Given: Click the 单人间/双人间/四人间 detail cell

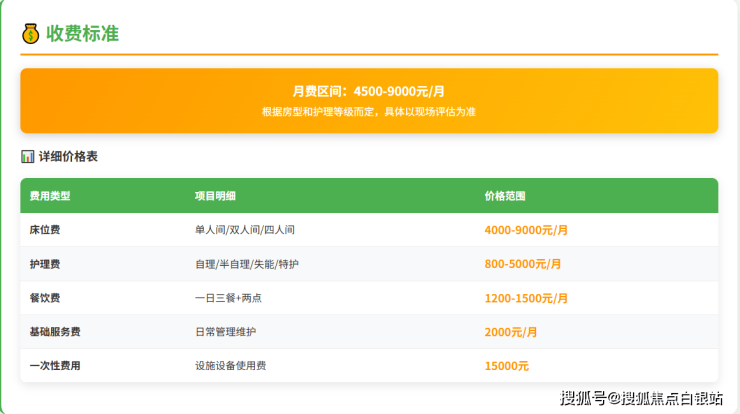Looking at the screenshot, I should point(245,230).
